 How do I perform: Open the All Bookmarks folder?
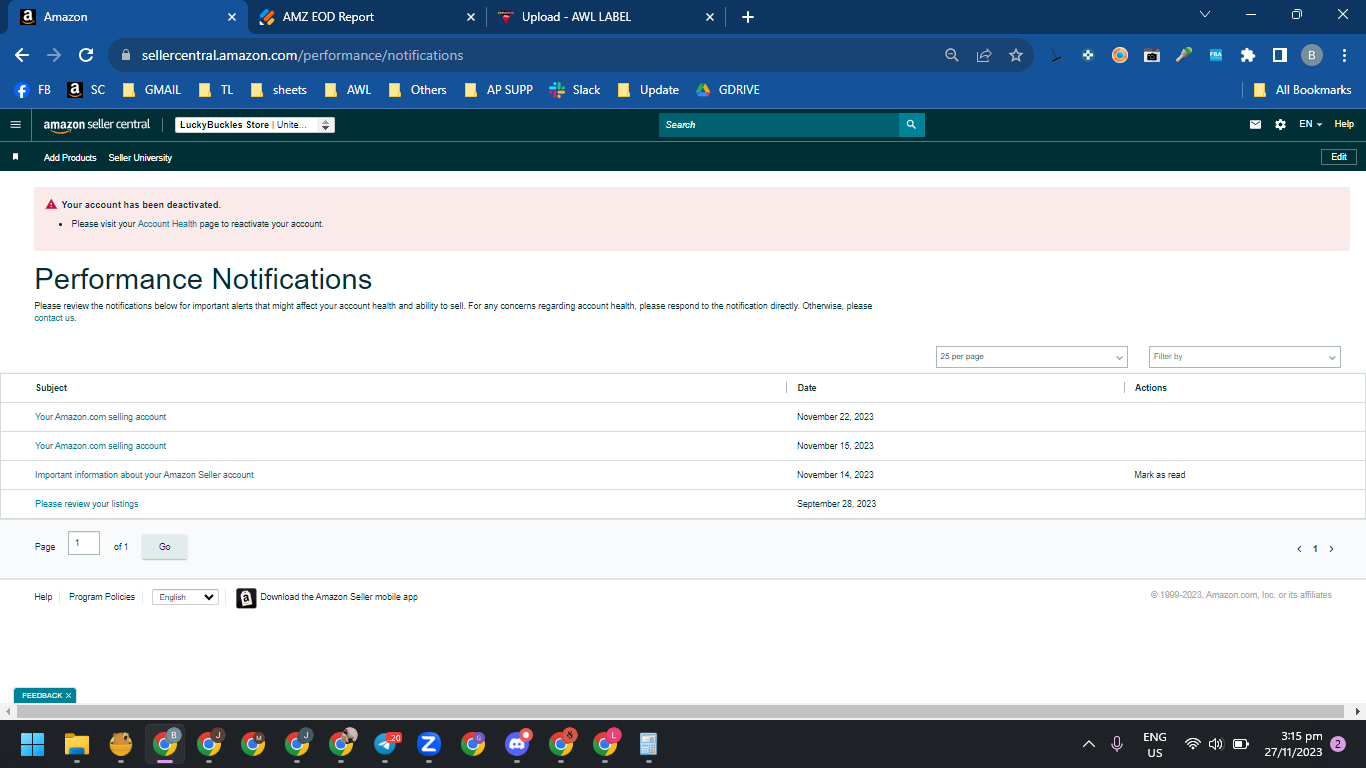[x=1303, y=90]
